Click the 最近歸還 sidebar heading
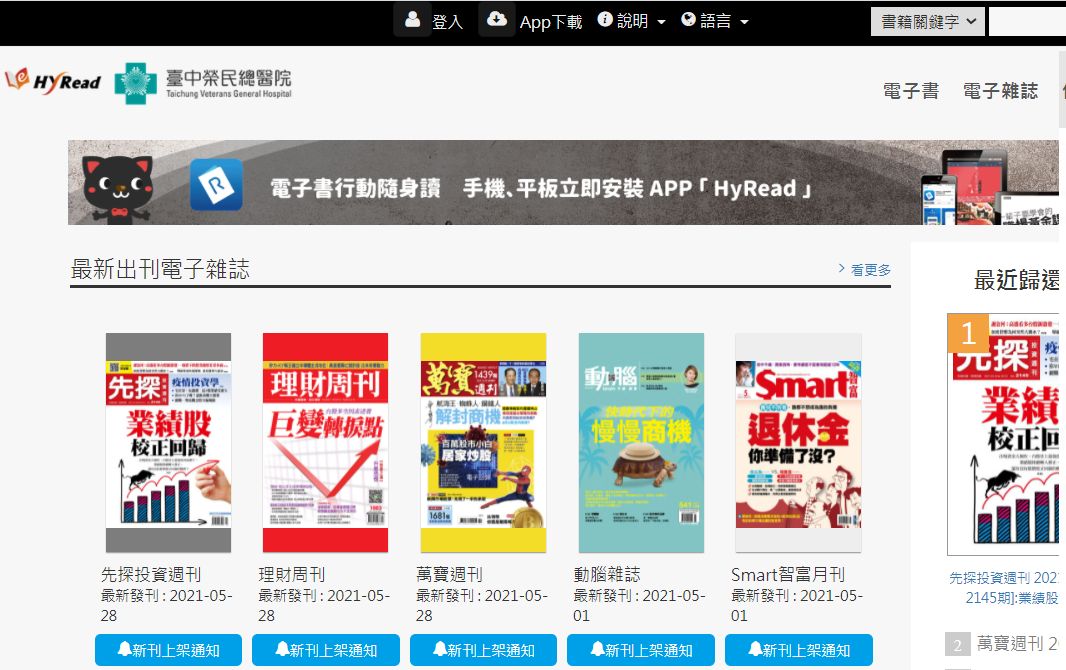Image resolution: width=1066 pixels, height=670 pixels. tap(1016, 279)
